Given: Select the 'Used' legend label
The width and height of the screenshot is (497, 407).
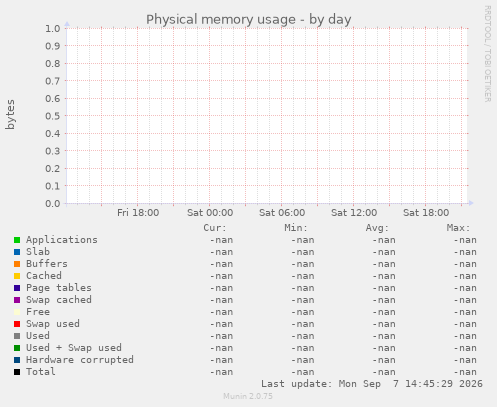Looking at the screenshot, I should tap(38, 336).
